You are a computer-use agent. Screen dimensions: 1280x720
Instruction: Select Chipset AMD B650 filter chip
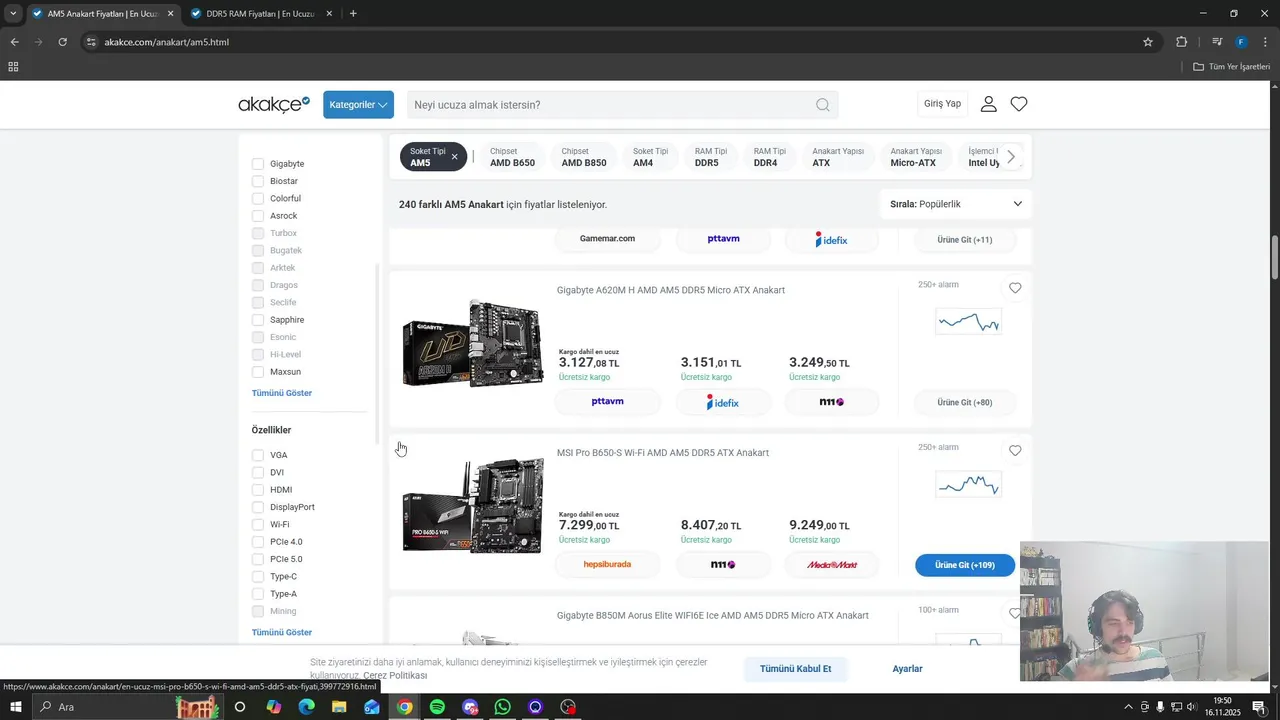click(512, 157)
